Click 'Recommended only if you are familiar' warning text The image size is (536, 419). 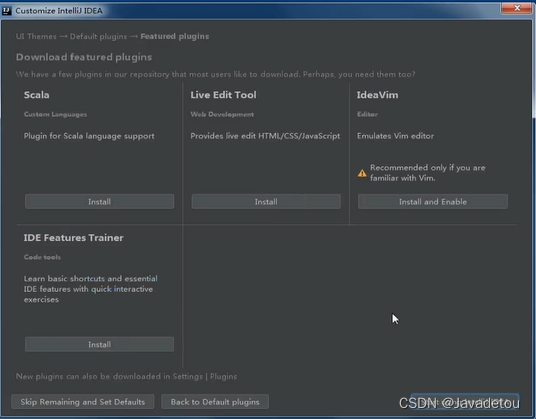coord(428,173)
